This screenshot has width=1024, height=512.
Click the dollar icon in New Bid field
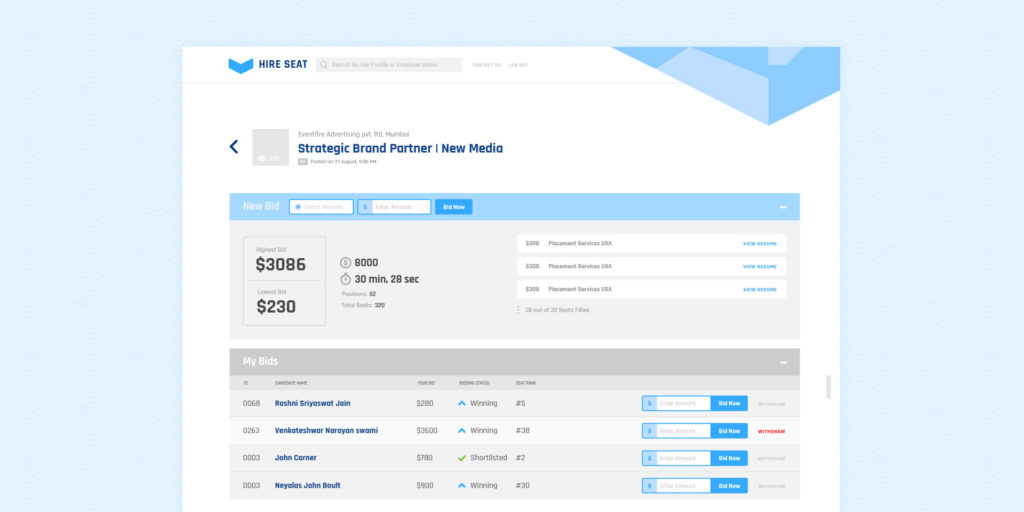(x=364, y=207)
